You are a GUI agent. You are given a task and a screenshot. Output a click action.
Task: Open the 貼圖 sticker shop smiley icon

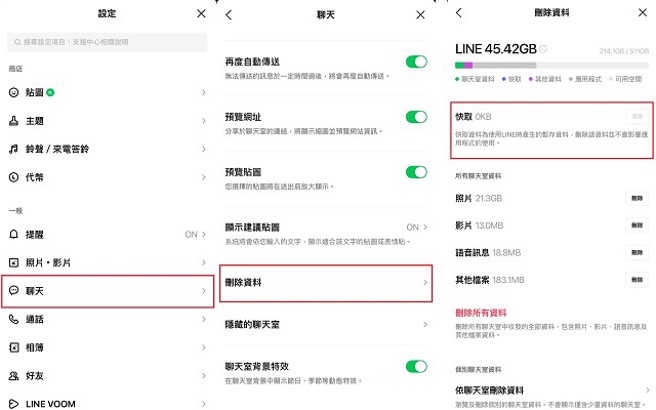(x=14, y=92)
